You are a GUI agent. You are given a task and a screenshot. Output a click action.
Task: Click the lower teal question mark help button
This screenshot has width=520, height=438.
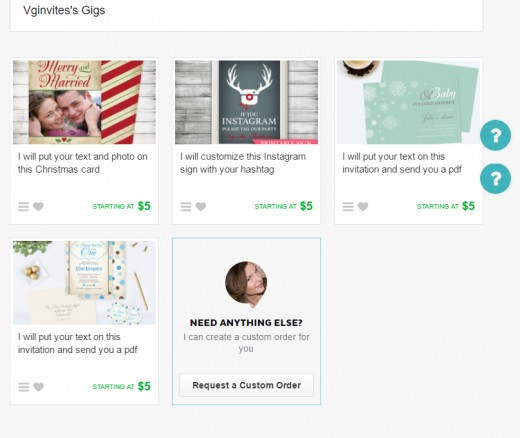[495, 178]
